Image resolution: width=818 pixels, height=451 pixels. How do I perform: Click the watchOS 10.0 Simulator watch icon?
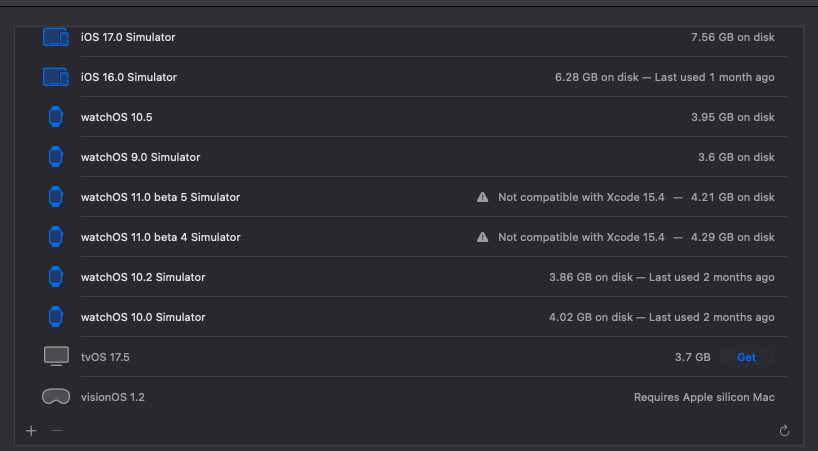tap(56, 317)
